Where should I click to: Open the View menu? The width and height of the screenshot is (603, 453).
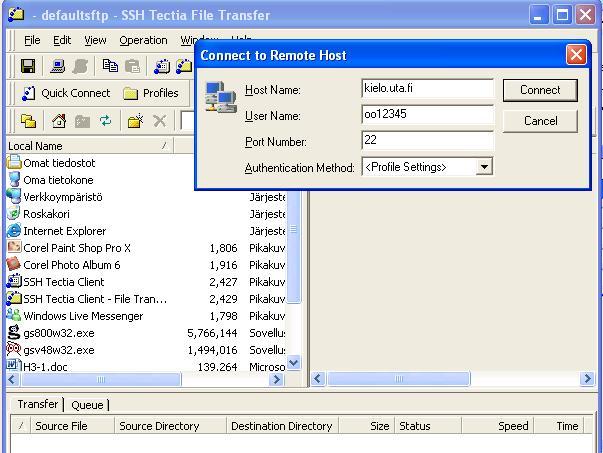pos(95,40)
